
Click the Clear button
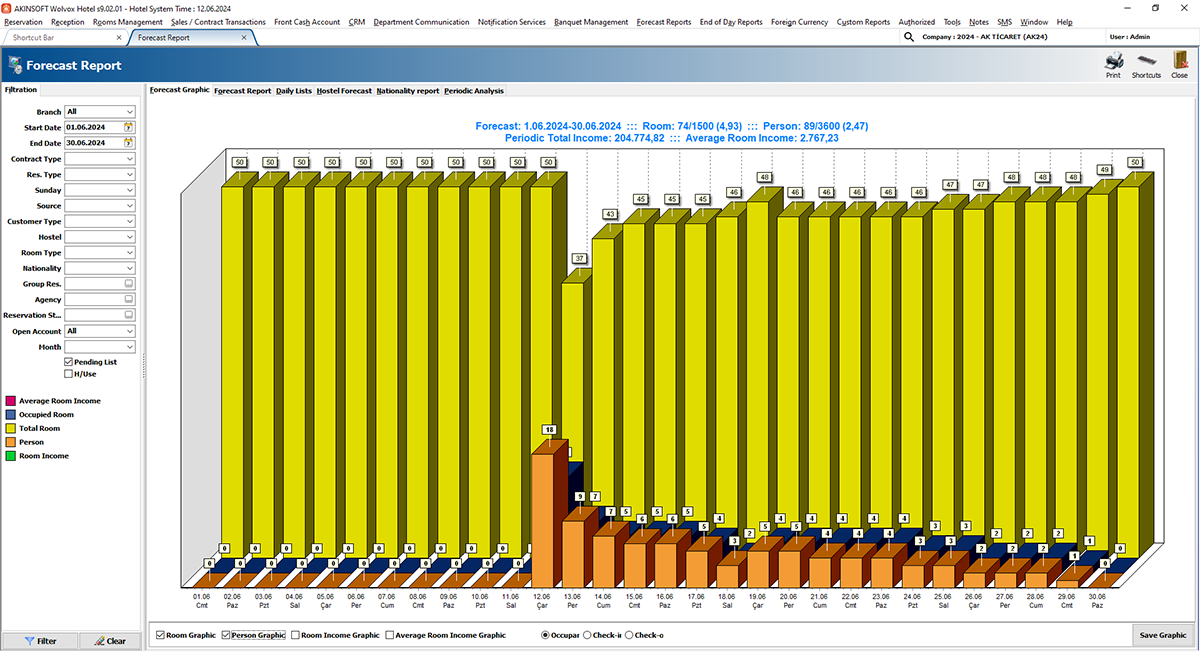coord(110,641)
